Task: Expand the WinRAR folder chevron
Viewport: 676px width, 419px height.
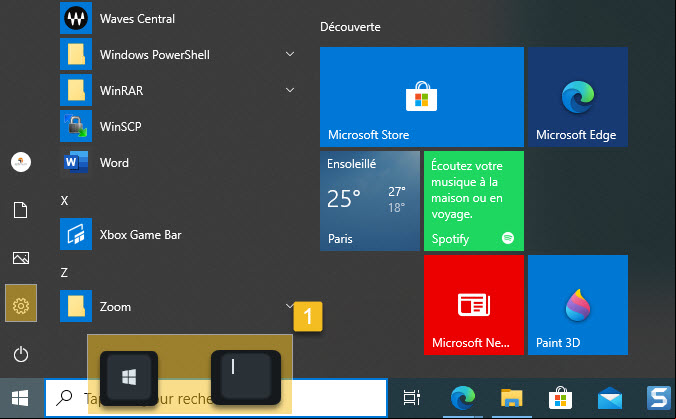Action: coord(290,90)
